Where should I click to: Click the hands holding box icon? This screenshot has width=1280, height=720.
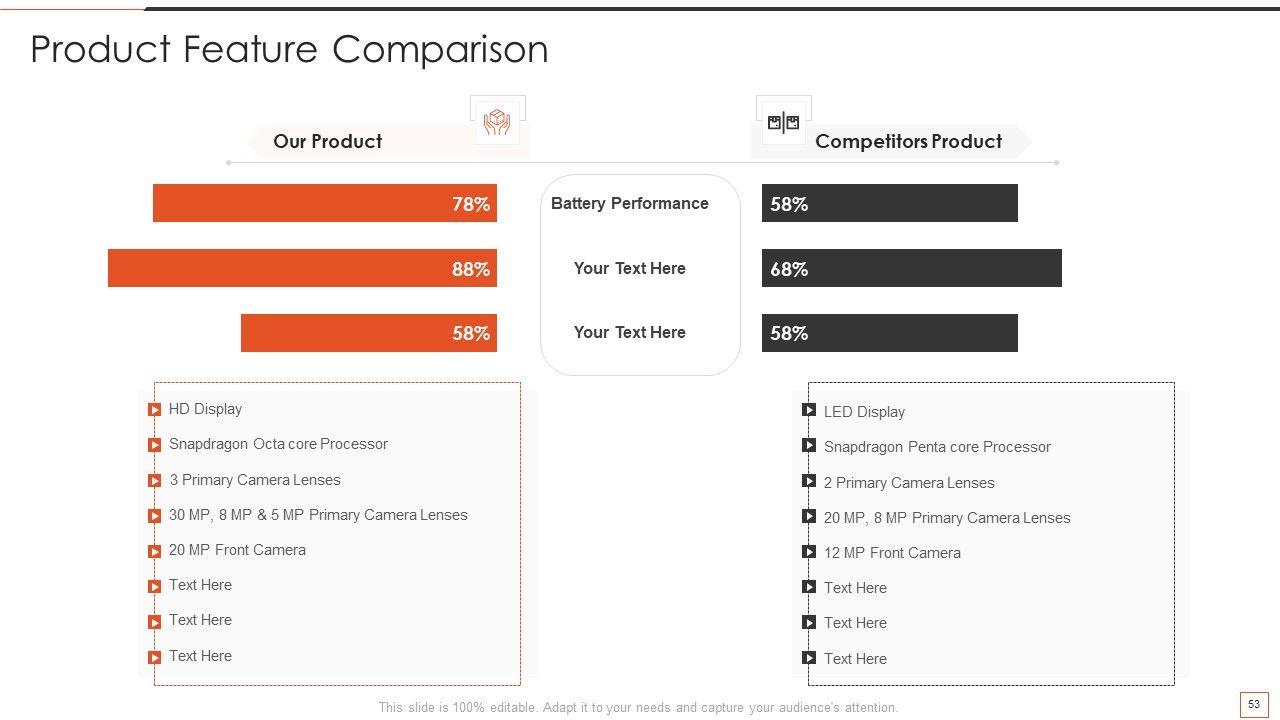point(497,123)
